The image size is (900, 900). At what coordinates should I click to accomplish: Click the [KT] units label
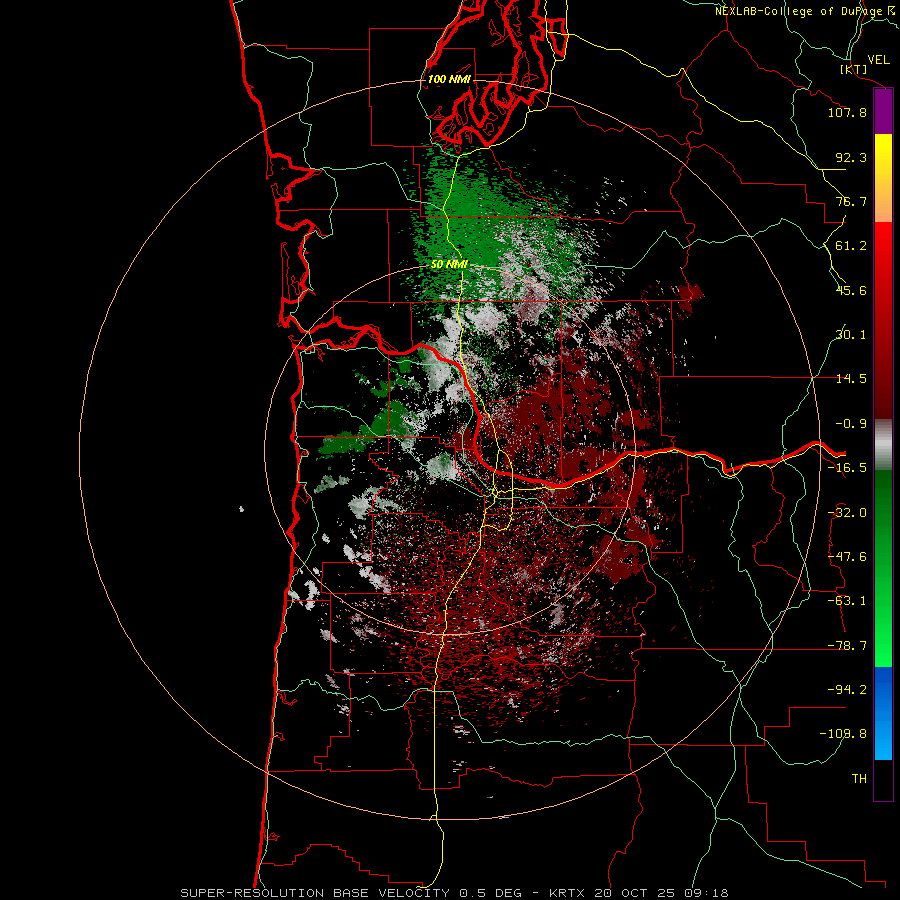(854, 69)
